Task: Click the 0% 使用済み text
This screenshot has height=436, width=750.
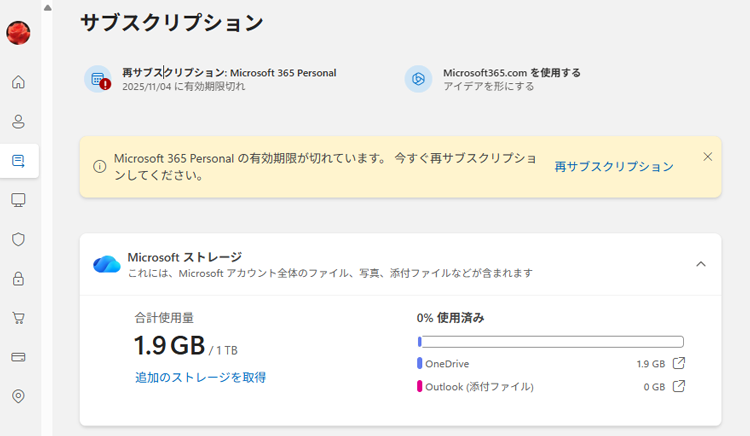Action: (x=450, y=318)
